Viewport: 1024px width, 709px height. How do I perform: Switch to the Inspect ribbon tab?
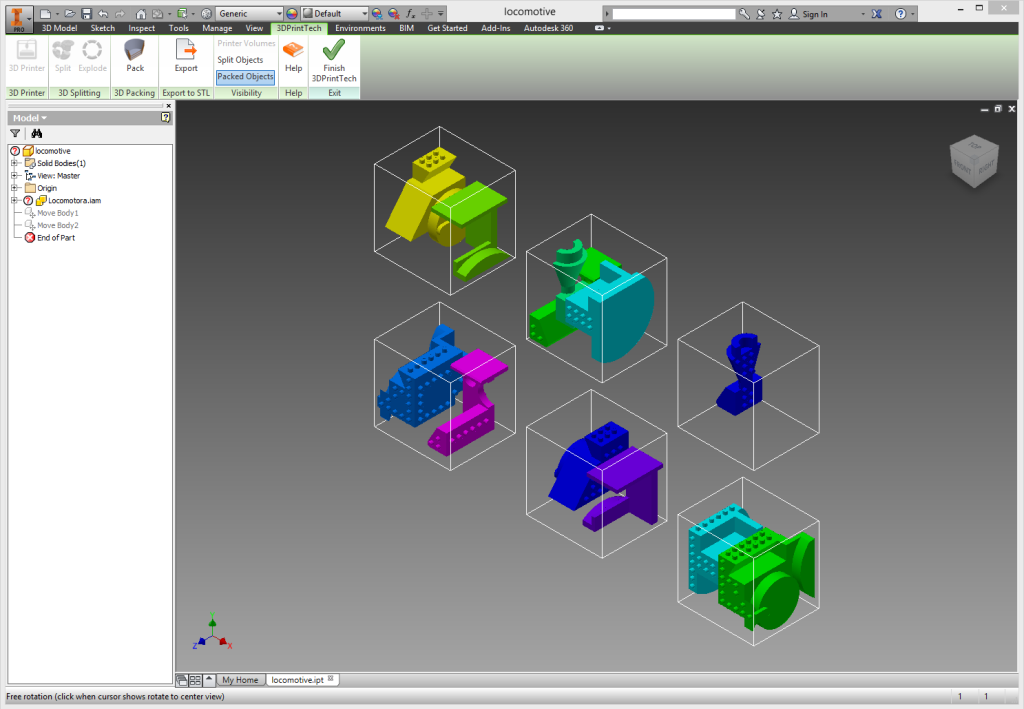click(141, 28)
